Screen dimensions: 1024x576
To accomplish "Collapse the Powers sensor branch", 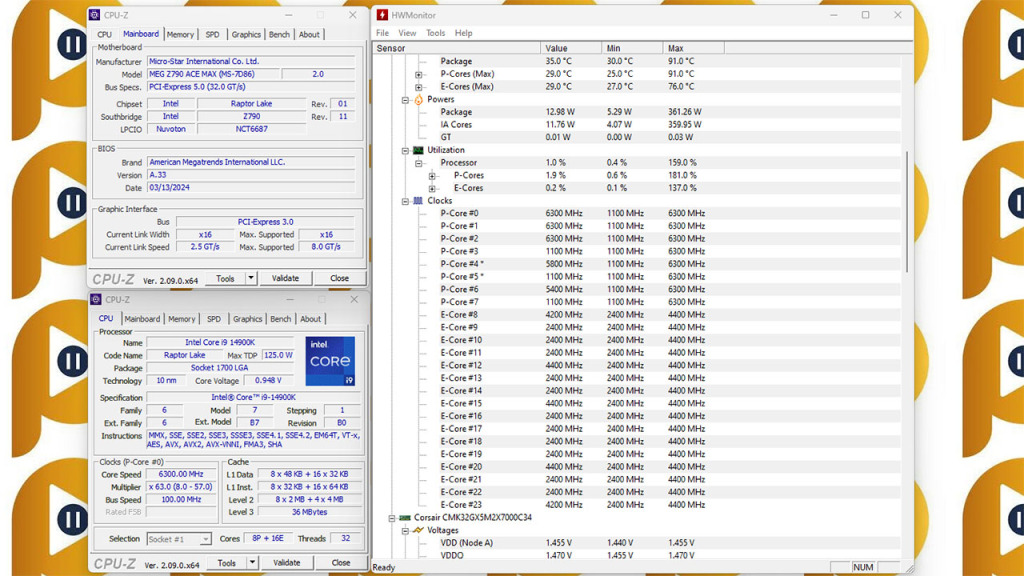I will click(405, 100).
